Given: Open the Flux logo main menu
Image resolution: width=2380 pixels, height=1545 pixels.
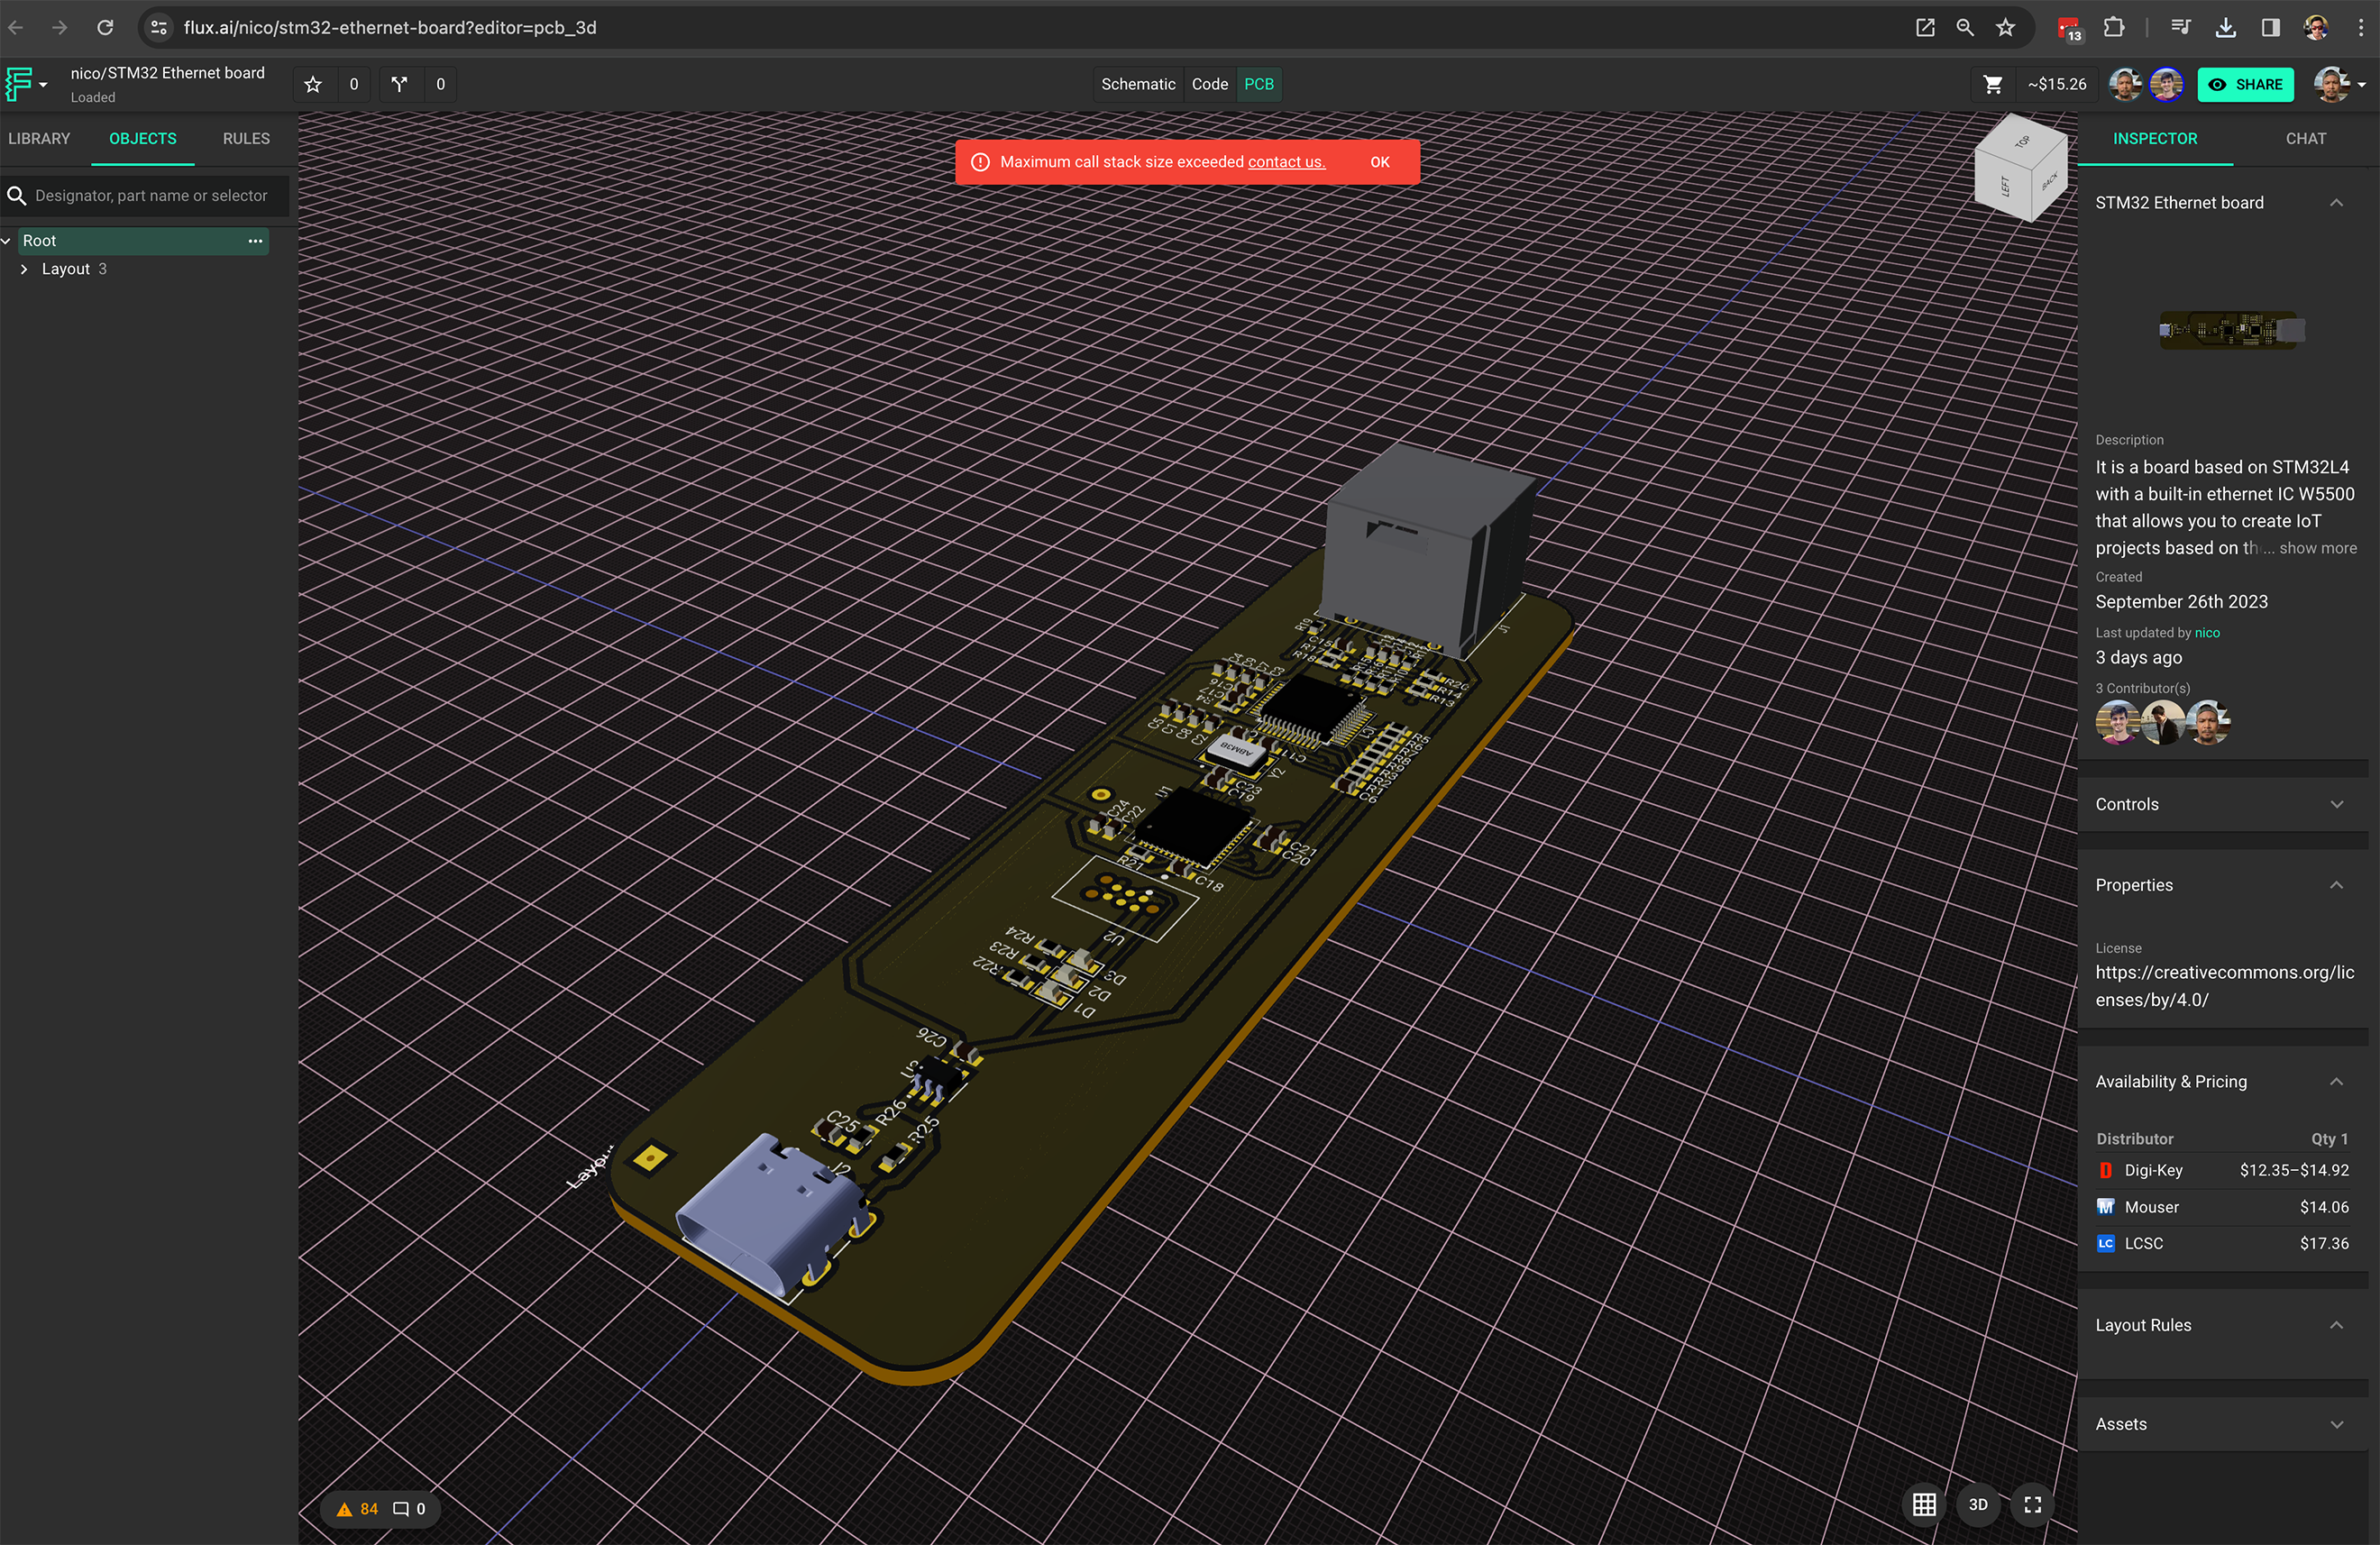Looking at the screenshot, I should 25,84.
